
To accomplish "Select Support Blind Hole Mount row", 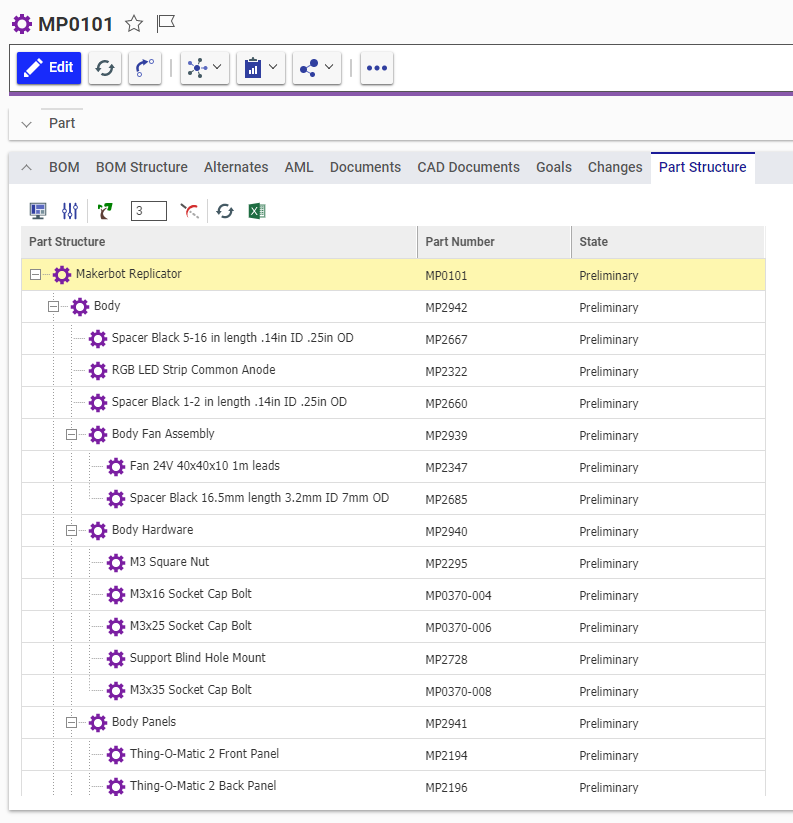I will pyautogui.click(x=393, y=659).
